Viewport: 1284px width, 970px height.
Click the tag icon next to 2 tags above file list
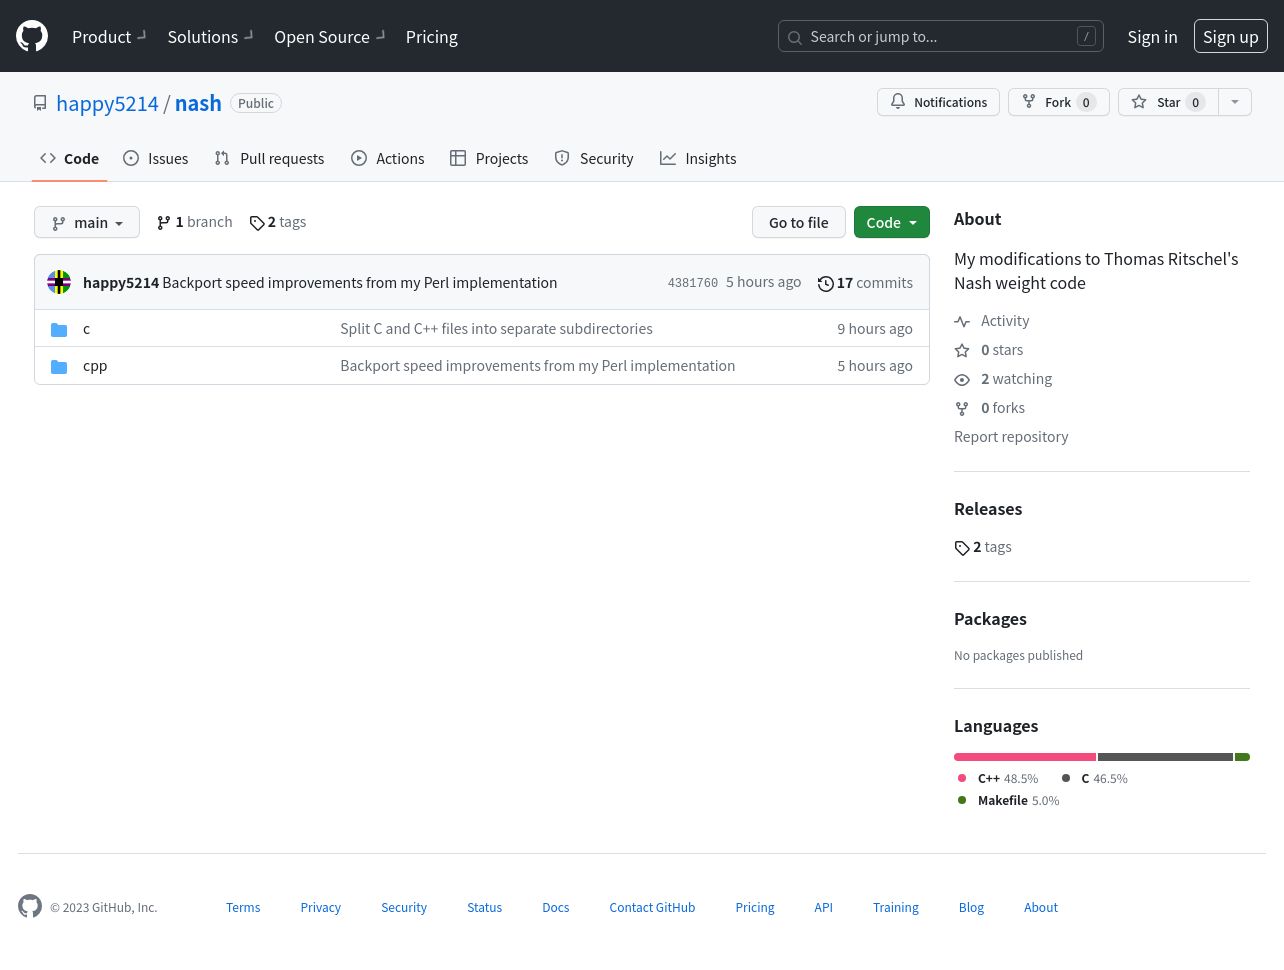(x=257, y=223)
